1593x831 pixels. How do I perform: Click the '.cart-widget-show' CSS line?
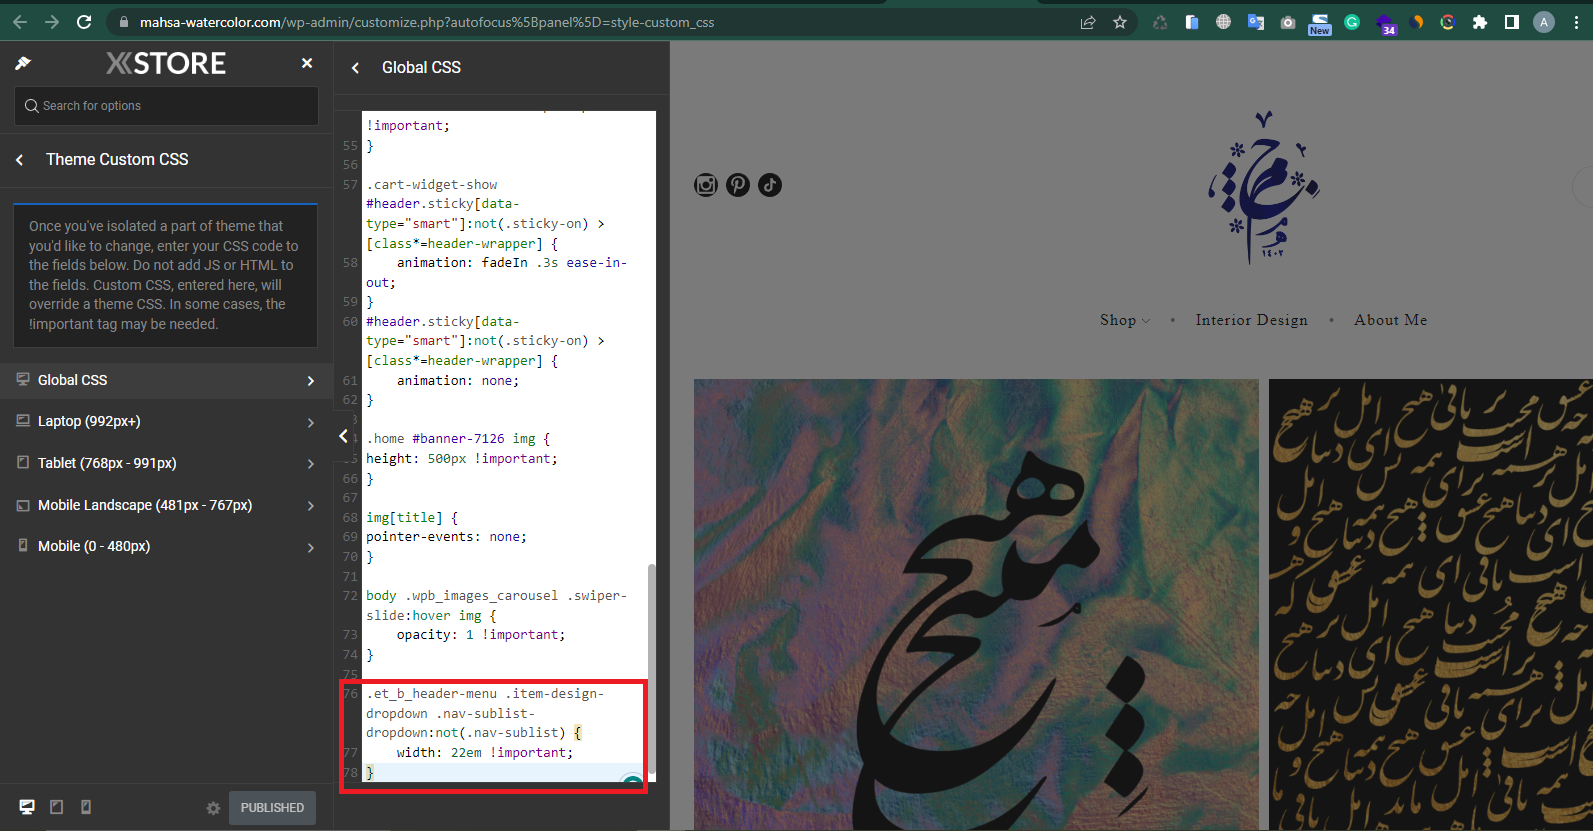(431, 185)
